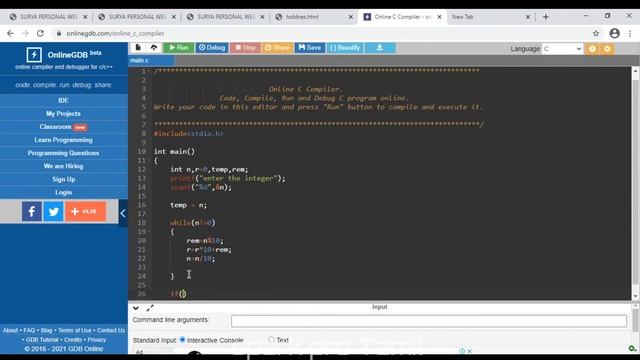Select Interactive Console radio button
The height and width of the screenshot is (360, 640).
[182, 340]
